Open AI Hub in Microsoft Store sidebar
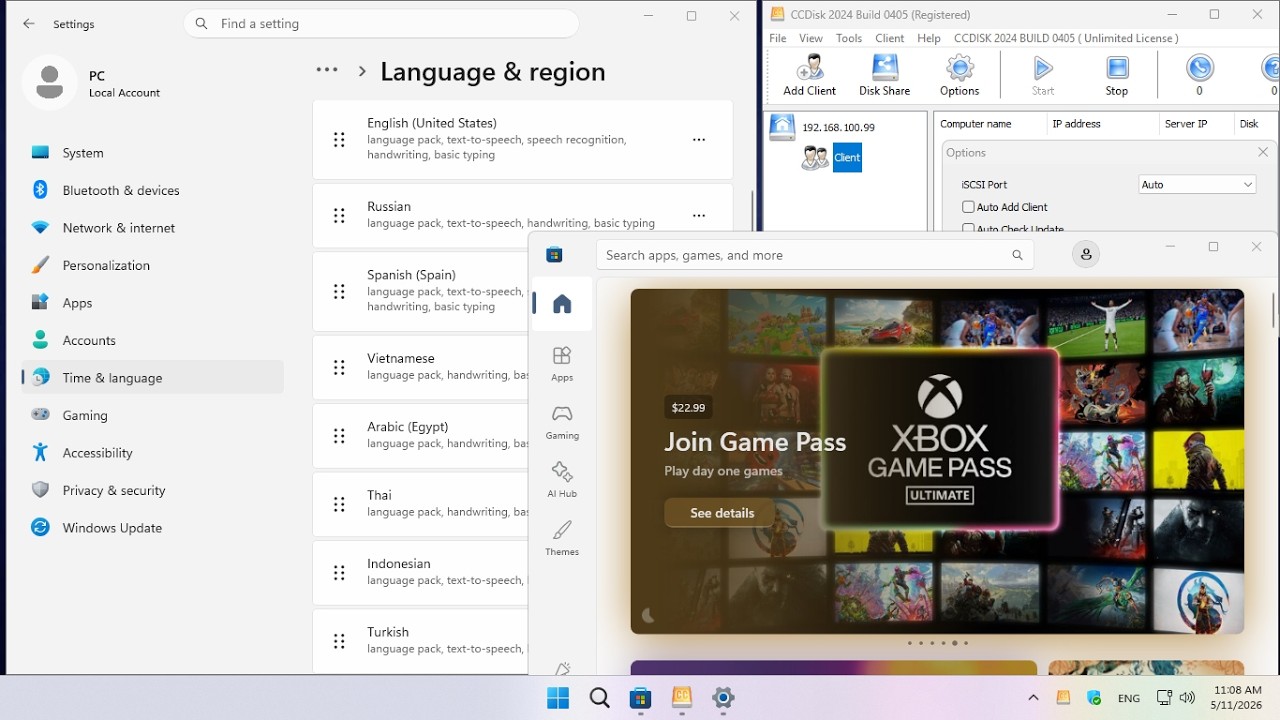The height and width of the screenshot is (720, 1280). tap(562, 480)
